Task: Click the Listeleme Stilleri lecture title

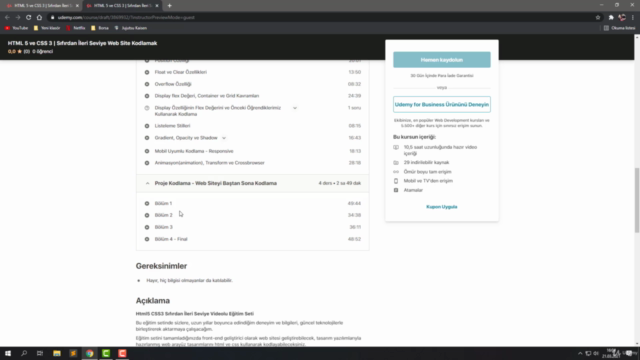Action: (x=172, y=126)
